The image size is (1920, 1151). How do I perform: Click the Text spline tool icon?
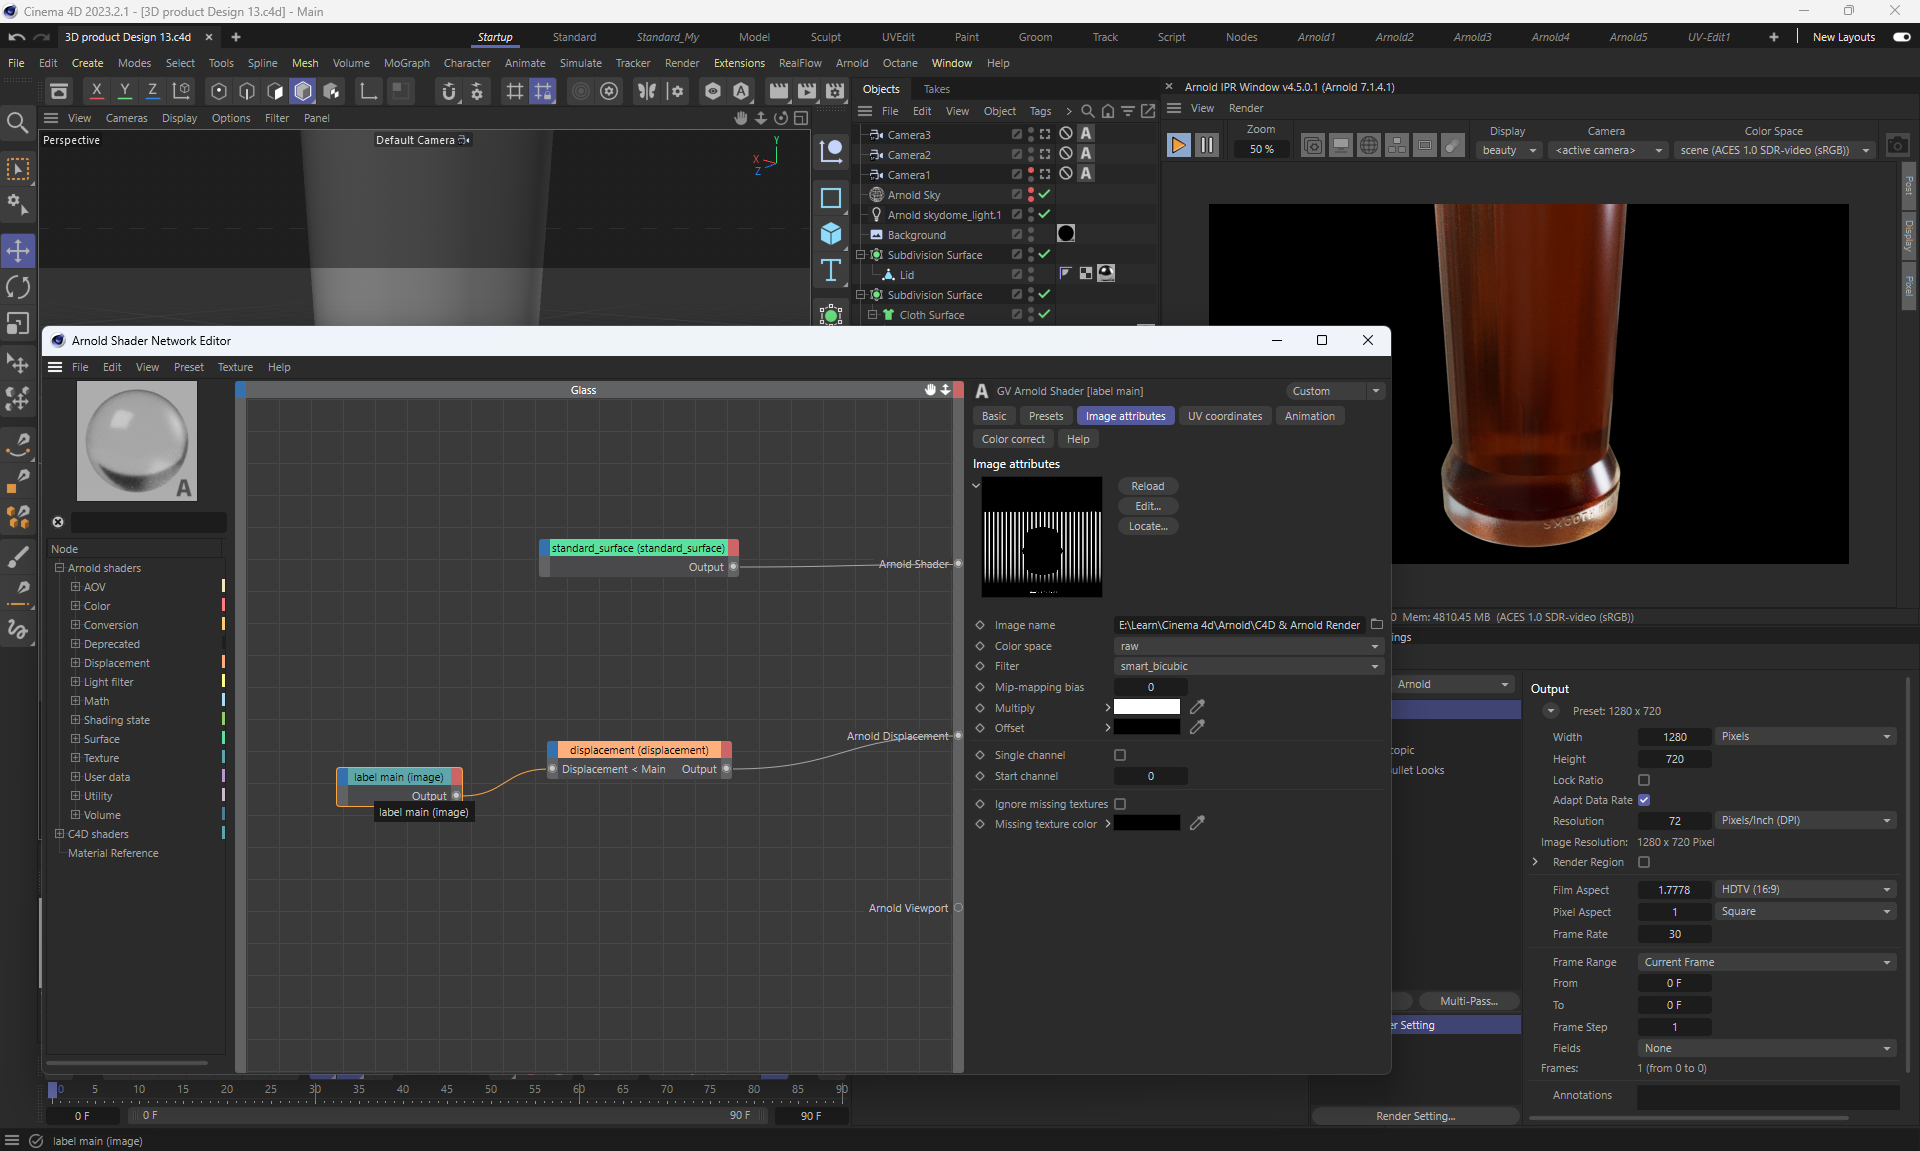[x=830, y=271]
